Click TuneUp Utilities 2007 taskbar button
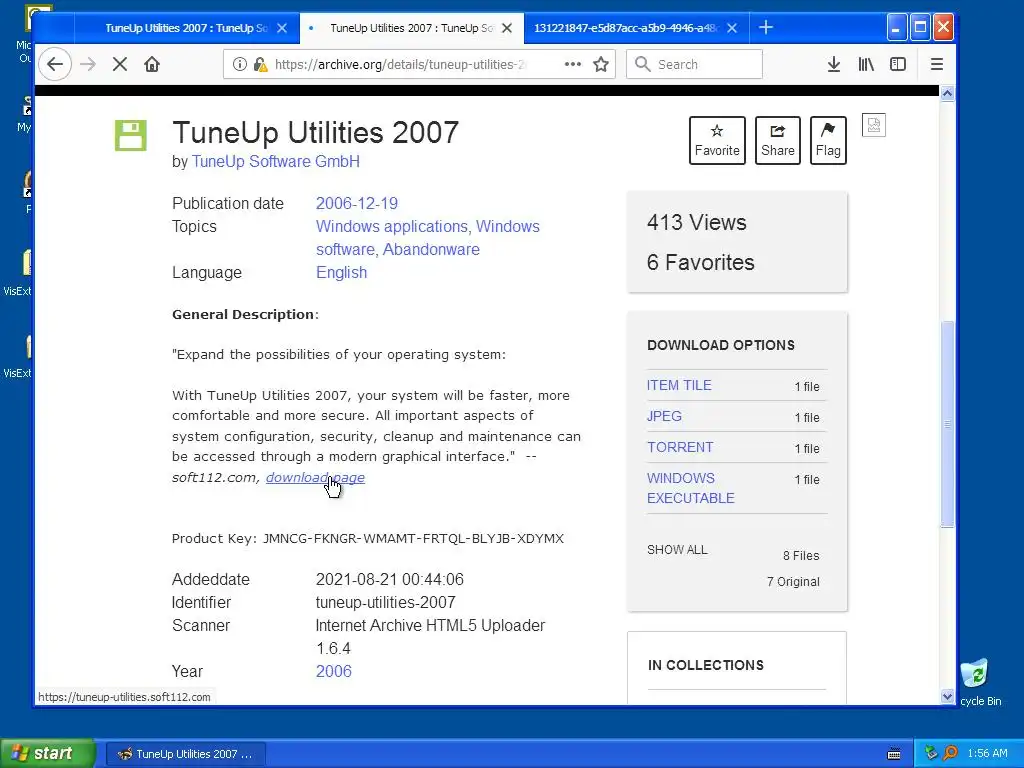The width and height of the screenshot is (1024, 768). (185, 754)
